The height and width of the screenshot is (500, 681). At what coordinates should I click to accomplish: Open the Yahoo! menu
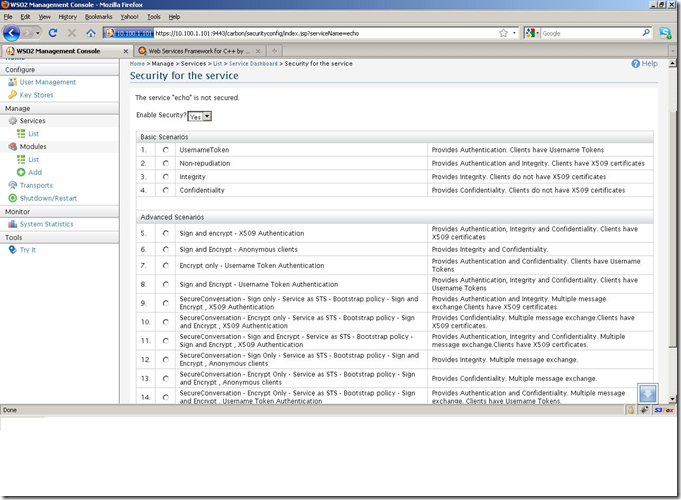point(129,17)
